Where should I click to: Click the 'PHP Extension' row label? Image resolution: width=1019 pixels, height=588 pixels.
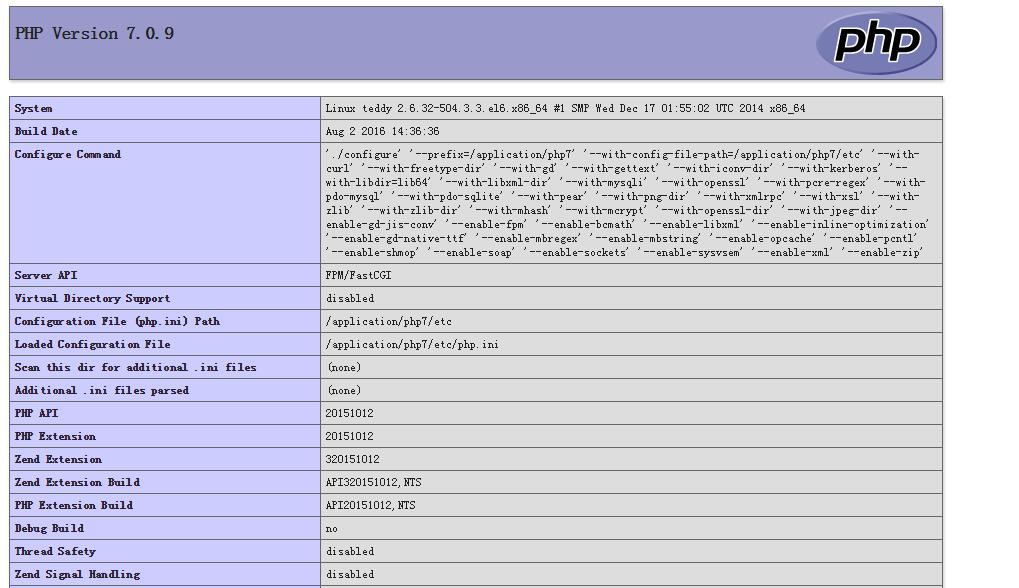click(55, 437)
